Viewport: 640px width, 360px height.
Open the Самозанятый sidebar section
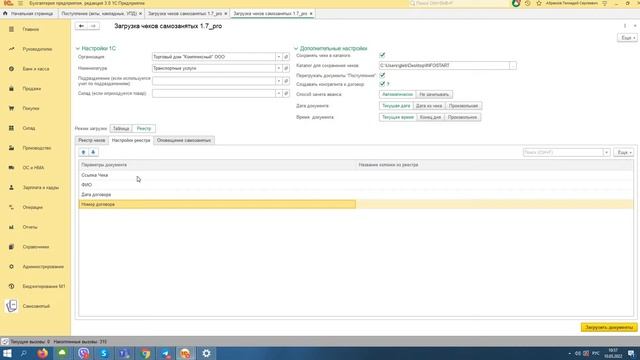pyautogui.click(x=36, y=306)
